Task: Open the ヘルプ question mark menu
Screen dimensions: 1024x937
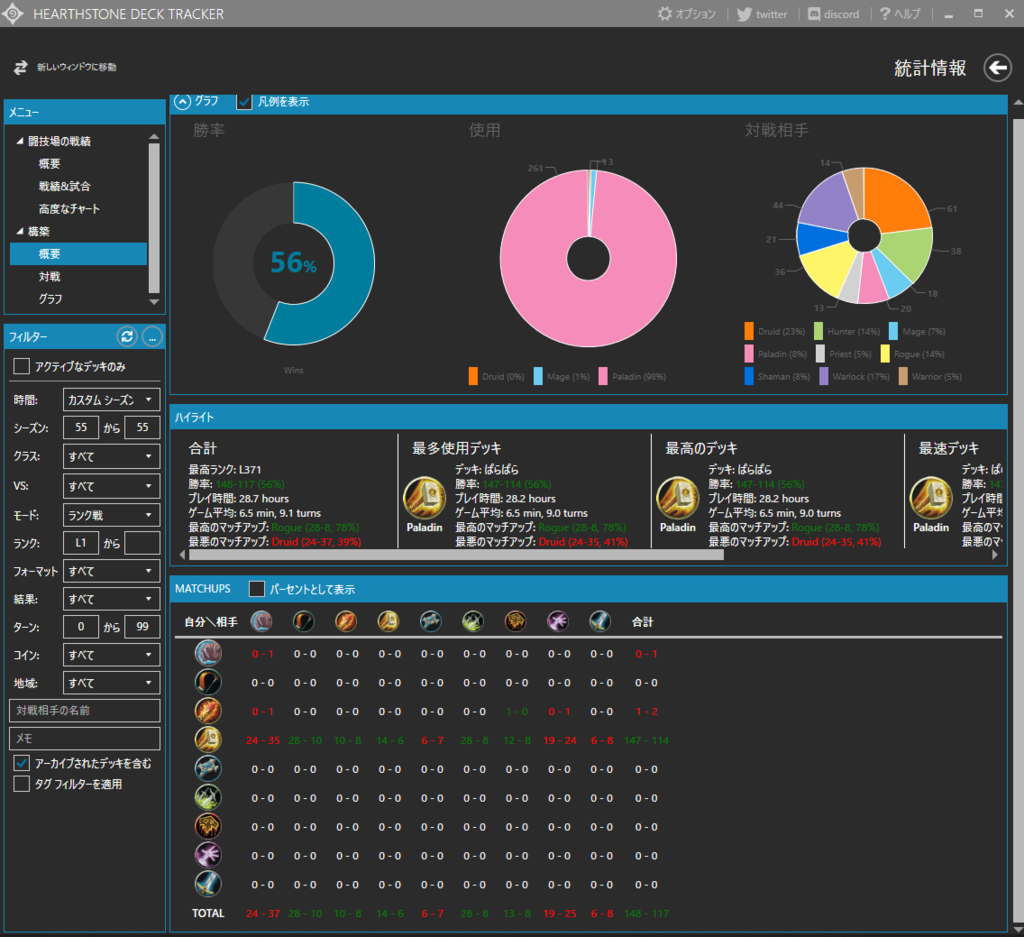Action: (x=899, y=14)
